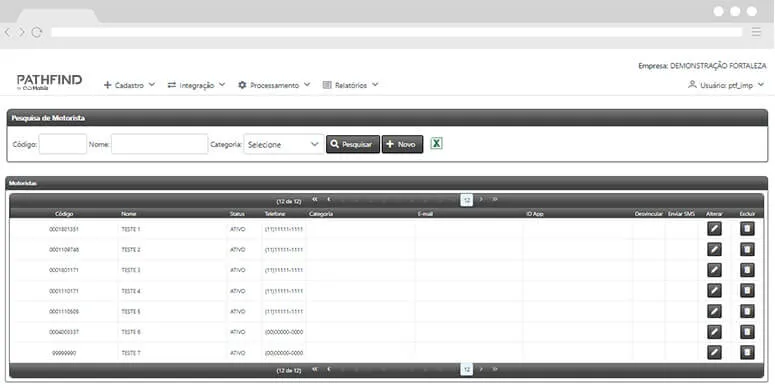This screenshot has width=775, height=390.
Task: Delete the TESTE 7 row
Action: click(x=747, y=352)
